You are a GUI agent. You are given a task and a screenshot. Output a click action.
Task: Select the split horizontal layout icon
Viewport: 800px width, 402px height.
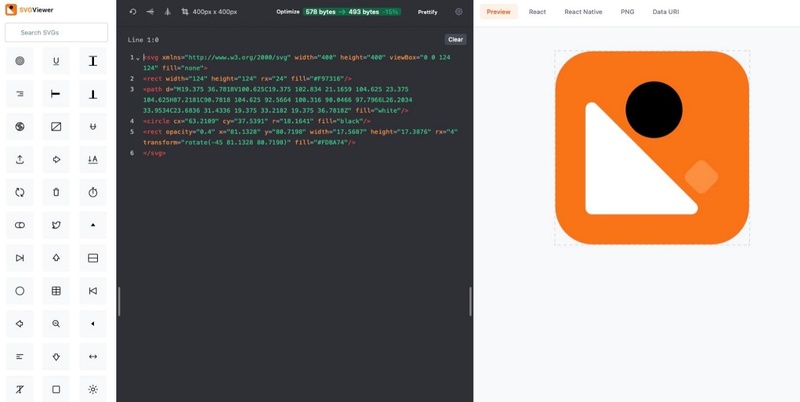point(93,258)
